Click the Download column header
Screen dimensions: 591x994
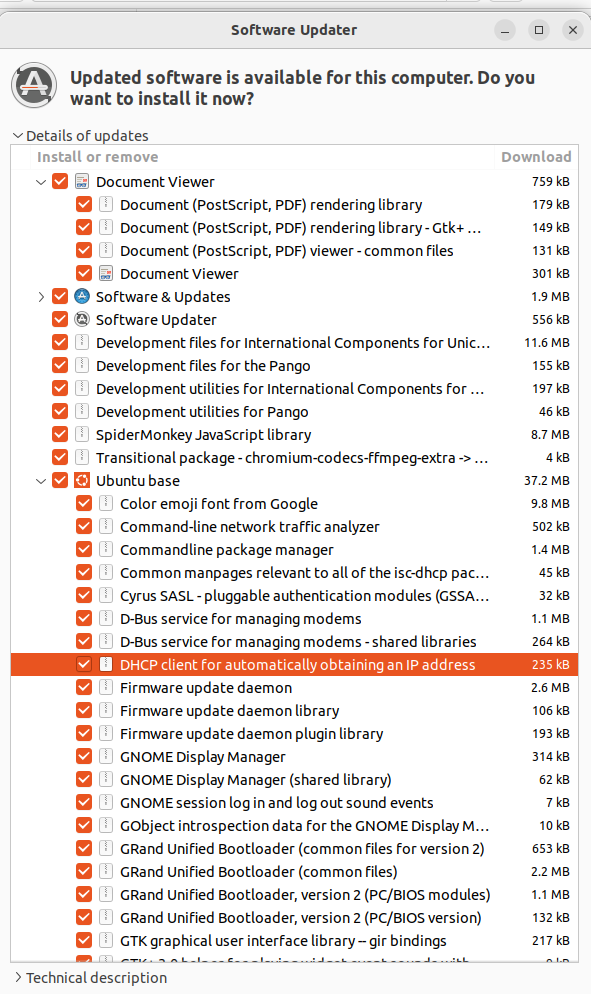click(x=536, y=157)
